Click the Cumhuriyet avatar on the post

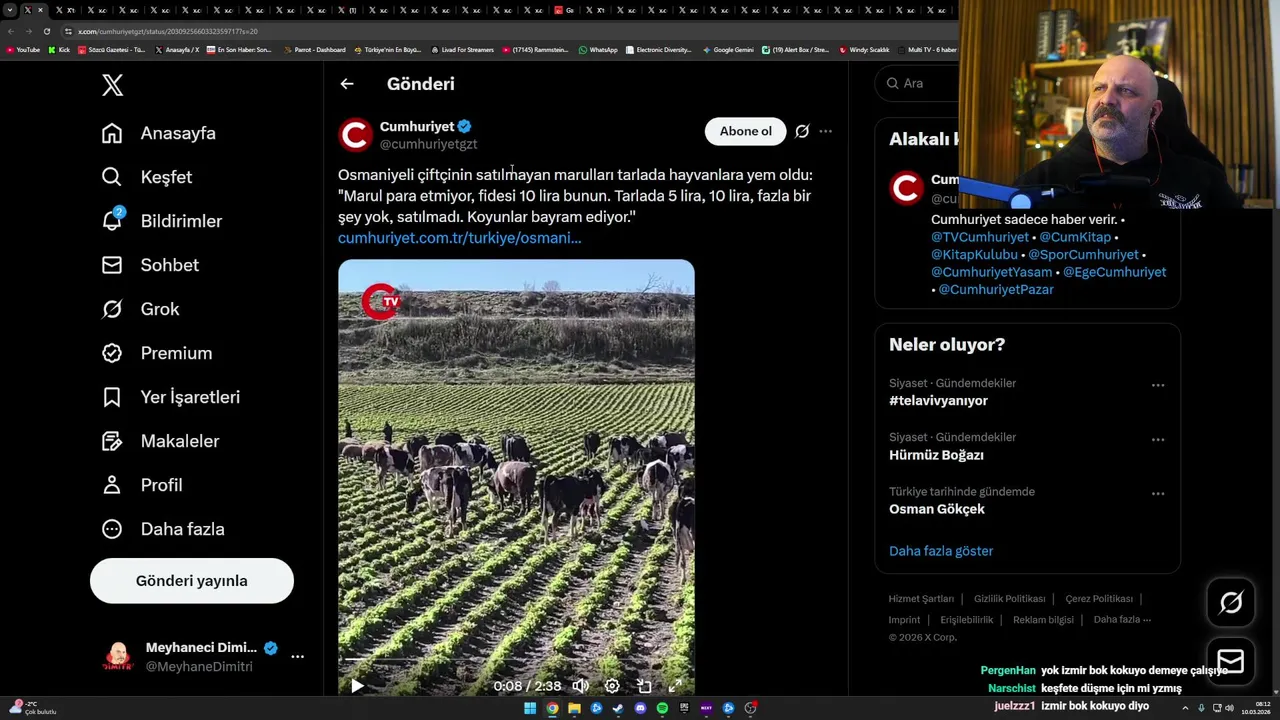pyautogui.click(x=355, y=135)
